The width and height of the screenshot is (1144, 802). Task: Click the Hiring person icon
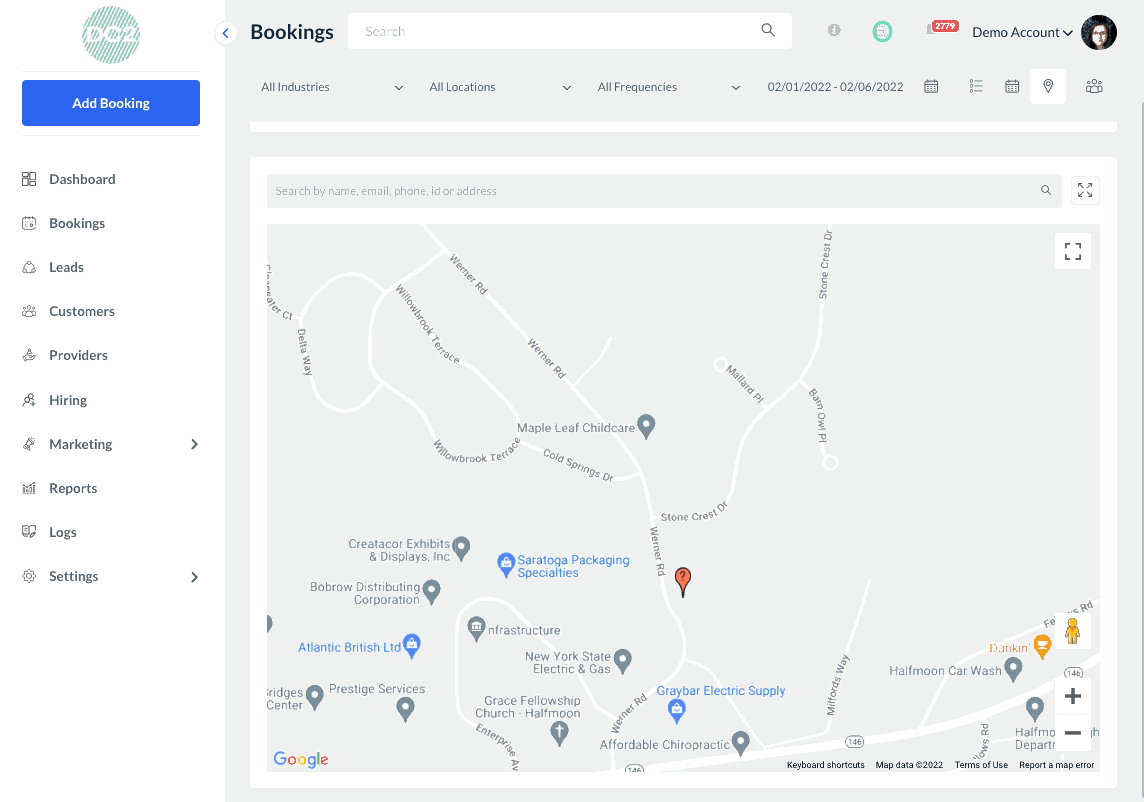(x=29, y=400)
